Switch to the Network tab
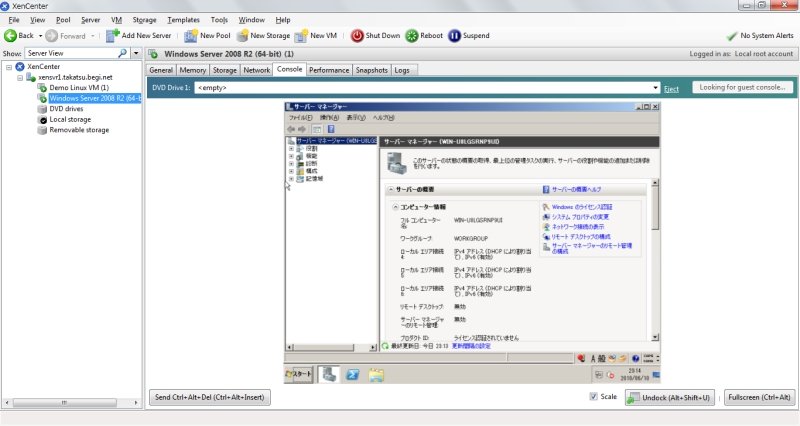Image resolution: width=800 pixels, height=426 pixels. tap(257, 70)
